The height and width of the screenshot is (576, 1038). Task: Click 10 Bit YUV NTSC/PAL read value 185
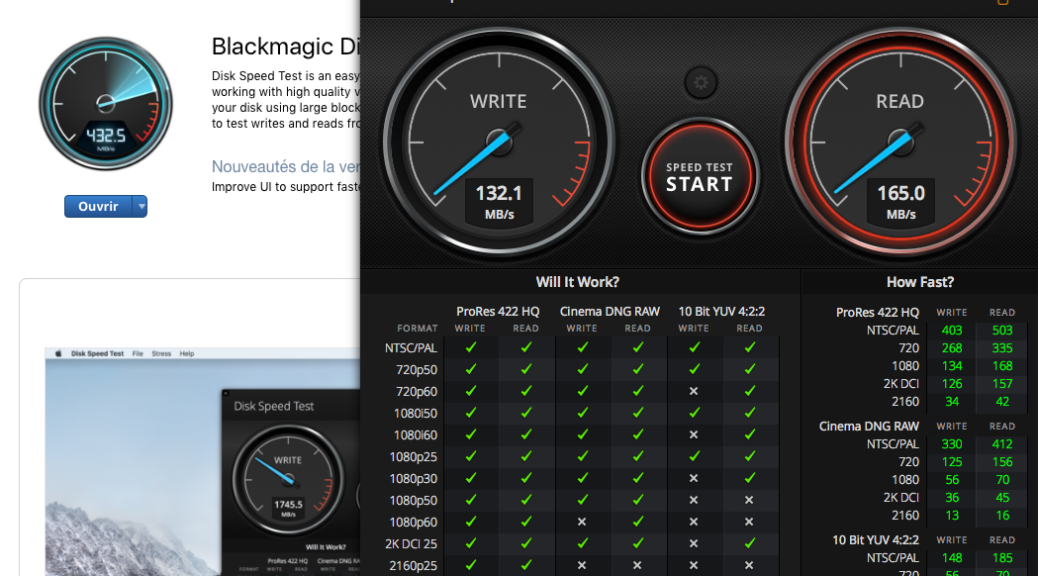(x=1002, y=558)
